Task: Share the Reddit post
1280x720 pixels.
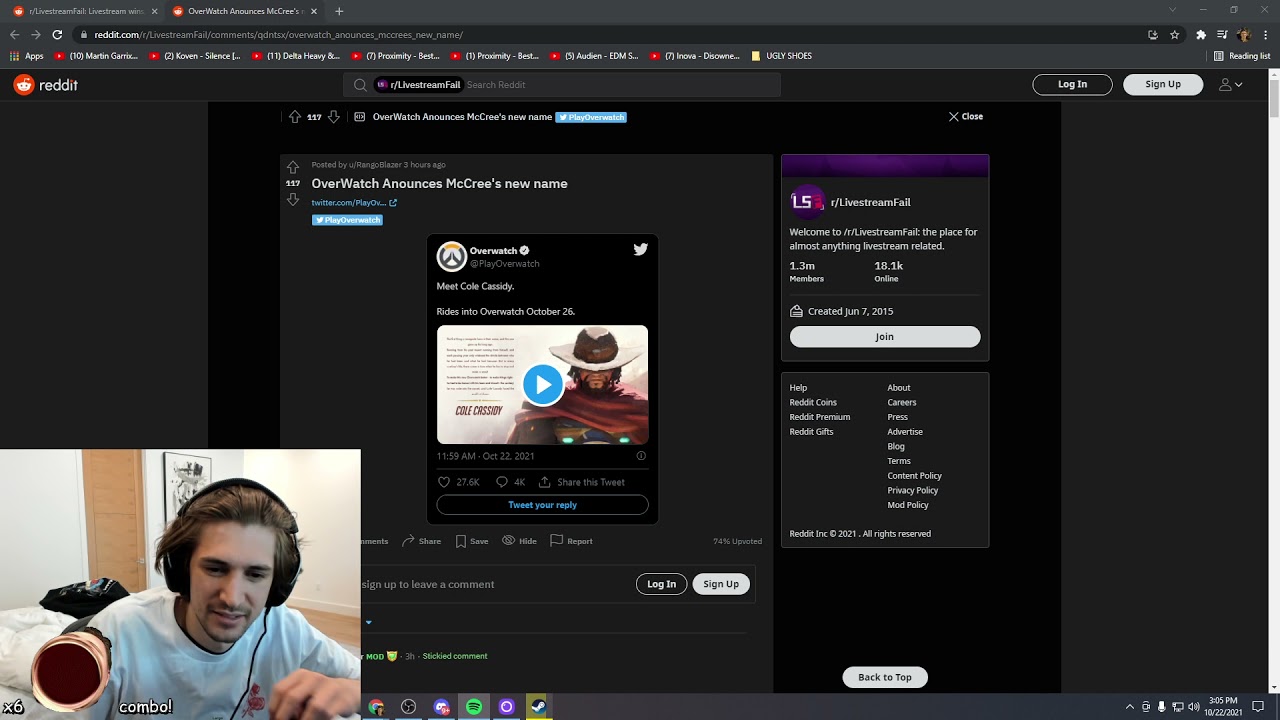Action: [x=421, y=541]
